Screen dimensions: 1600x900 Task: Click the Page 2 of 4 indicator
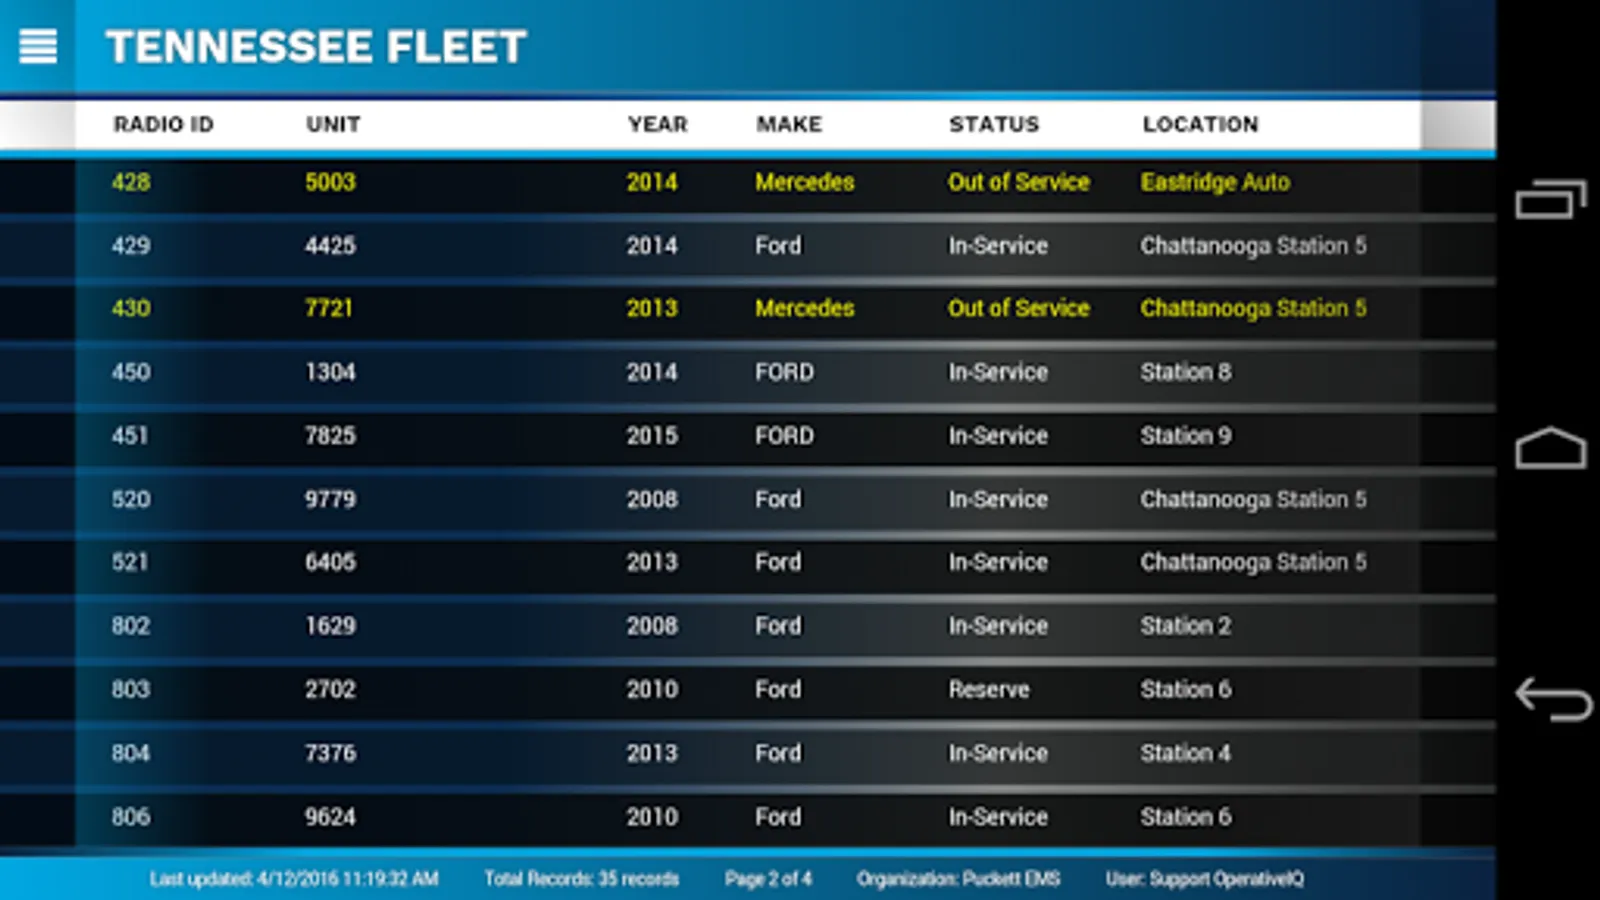768,879
